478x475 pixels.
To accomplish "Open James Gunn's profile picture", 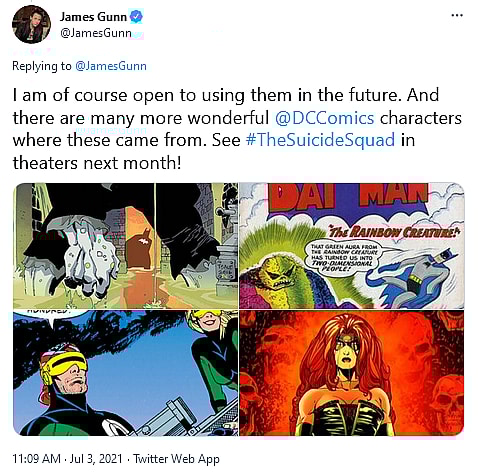I will [31, 25].
